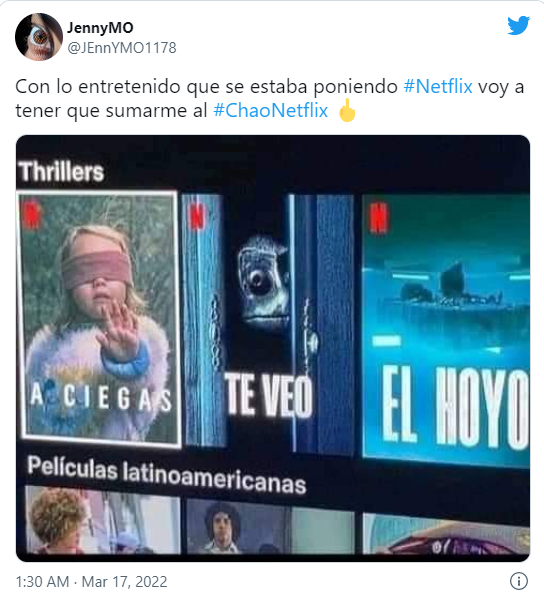Click Netflix N badge on A Ciegas poster
This screenshot has width=544, height=597.
(33, 214)
